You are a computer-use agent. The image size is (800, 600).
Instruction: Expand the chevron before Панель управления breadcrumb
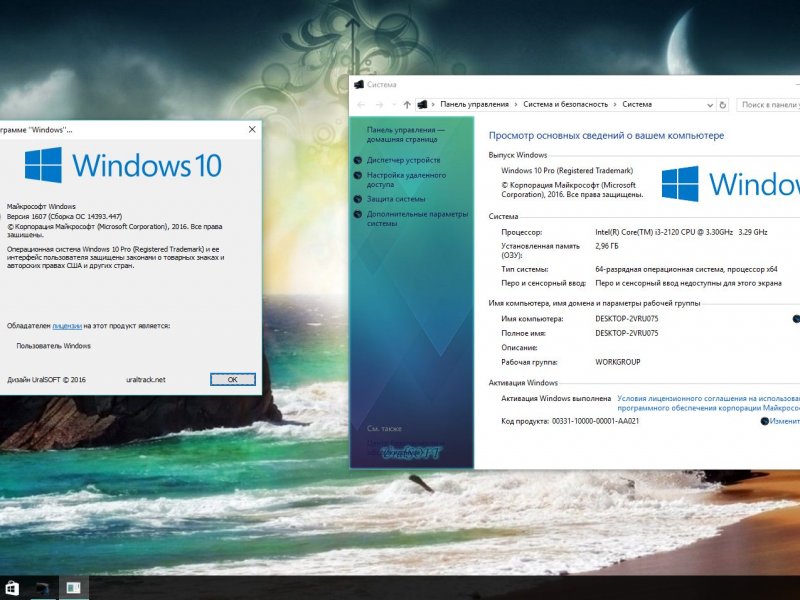pos(434,105)
